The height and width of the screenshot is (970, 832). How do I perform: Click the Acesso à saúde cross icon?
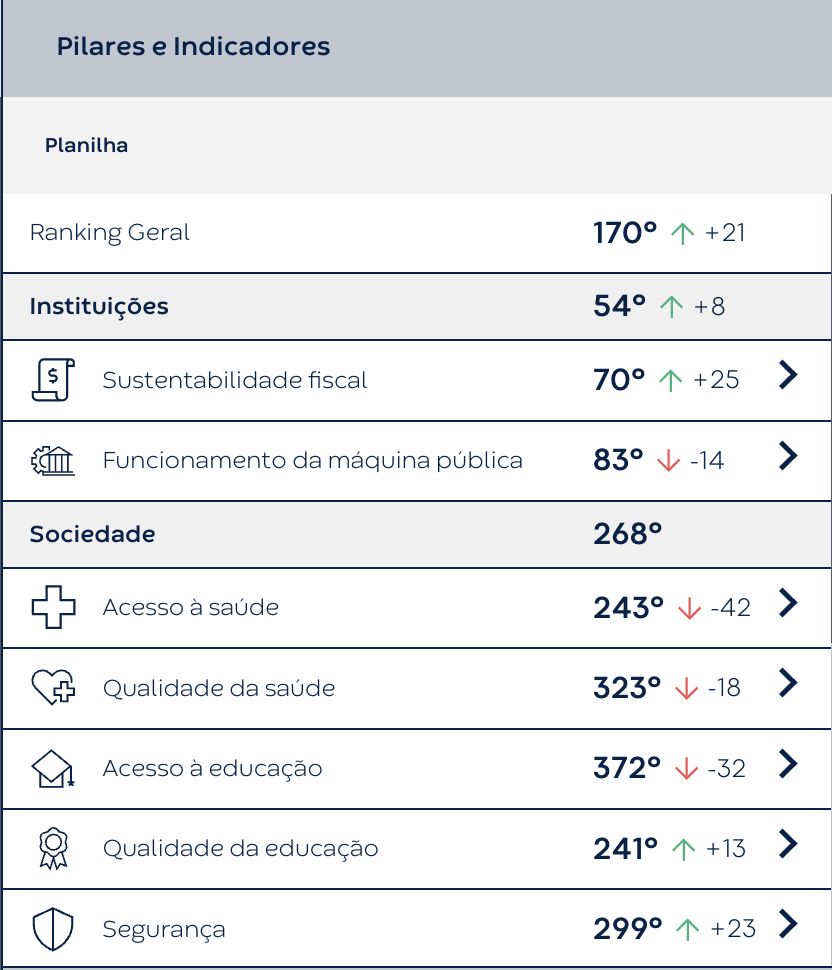pos(53,607)
